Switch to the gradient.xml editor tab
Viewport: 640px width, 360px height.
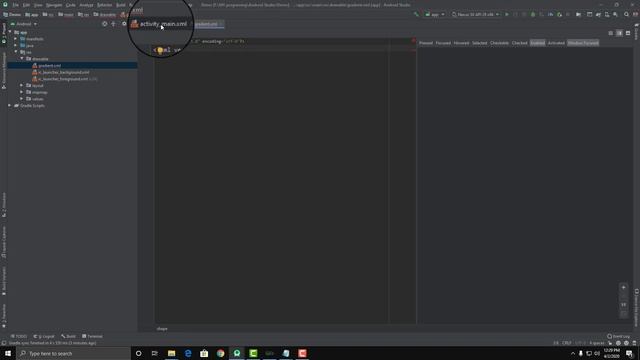(209, 24)
